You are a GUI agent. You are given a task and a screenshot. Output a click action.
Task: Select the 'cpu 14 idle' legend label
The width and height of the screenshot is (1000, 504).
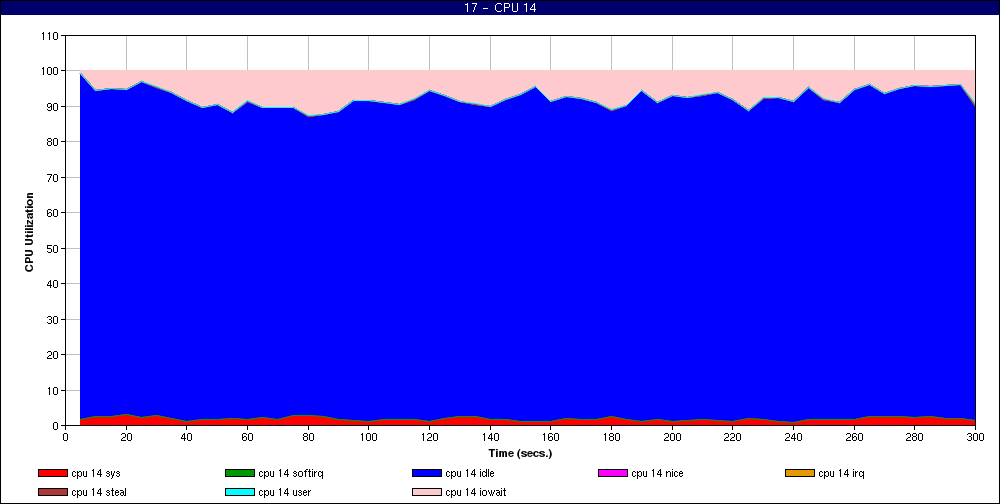coord(470,473)
